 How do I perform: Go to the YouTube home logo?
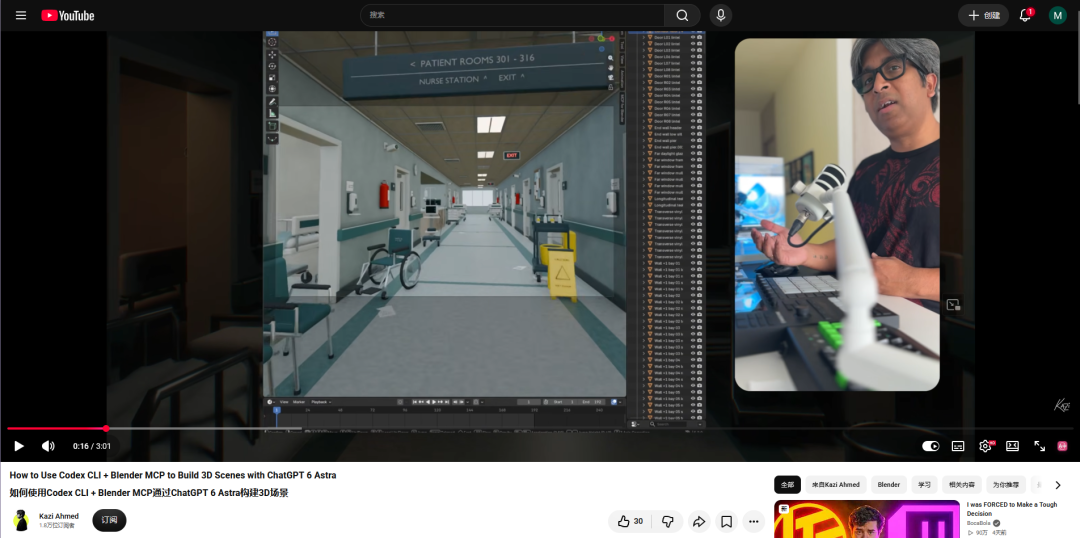(x=68, y=15)
